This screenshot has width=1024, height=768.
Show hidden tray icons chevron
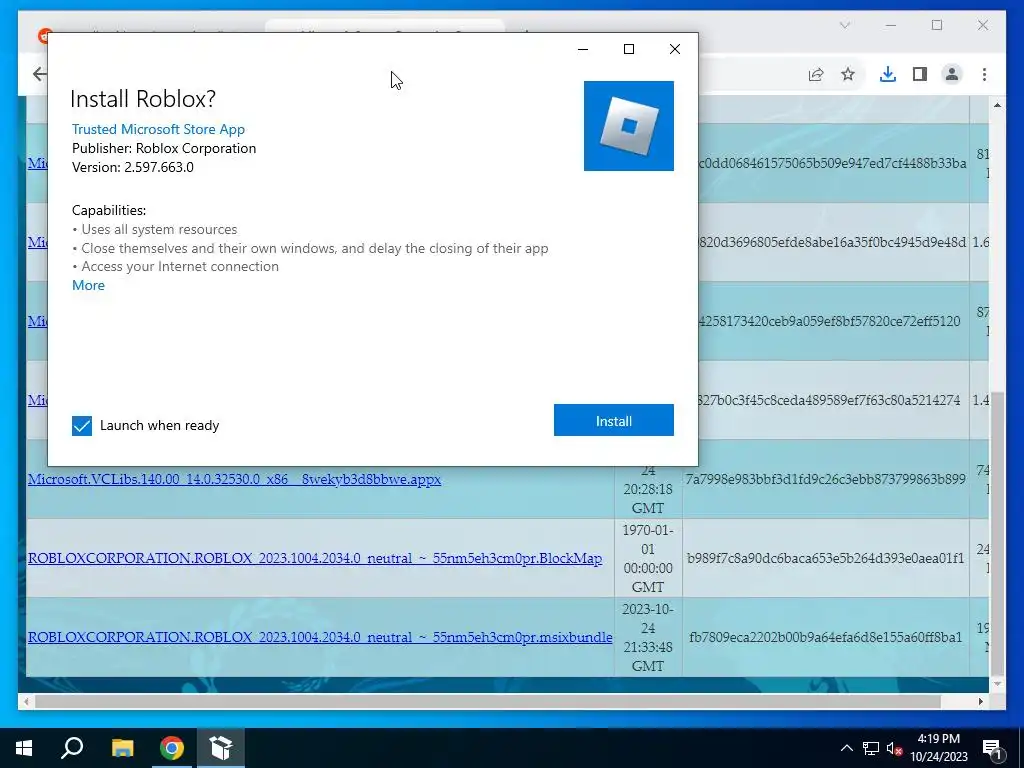[846, 748]
